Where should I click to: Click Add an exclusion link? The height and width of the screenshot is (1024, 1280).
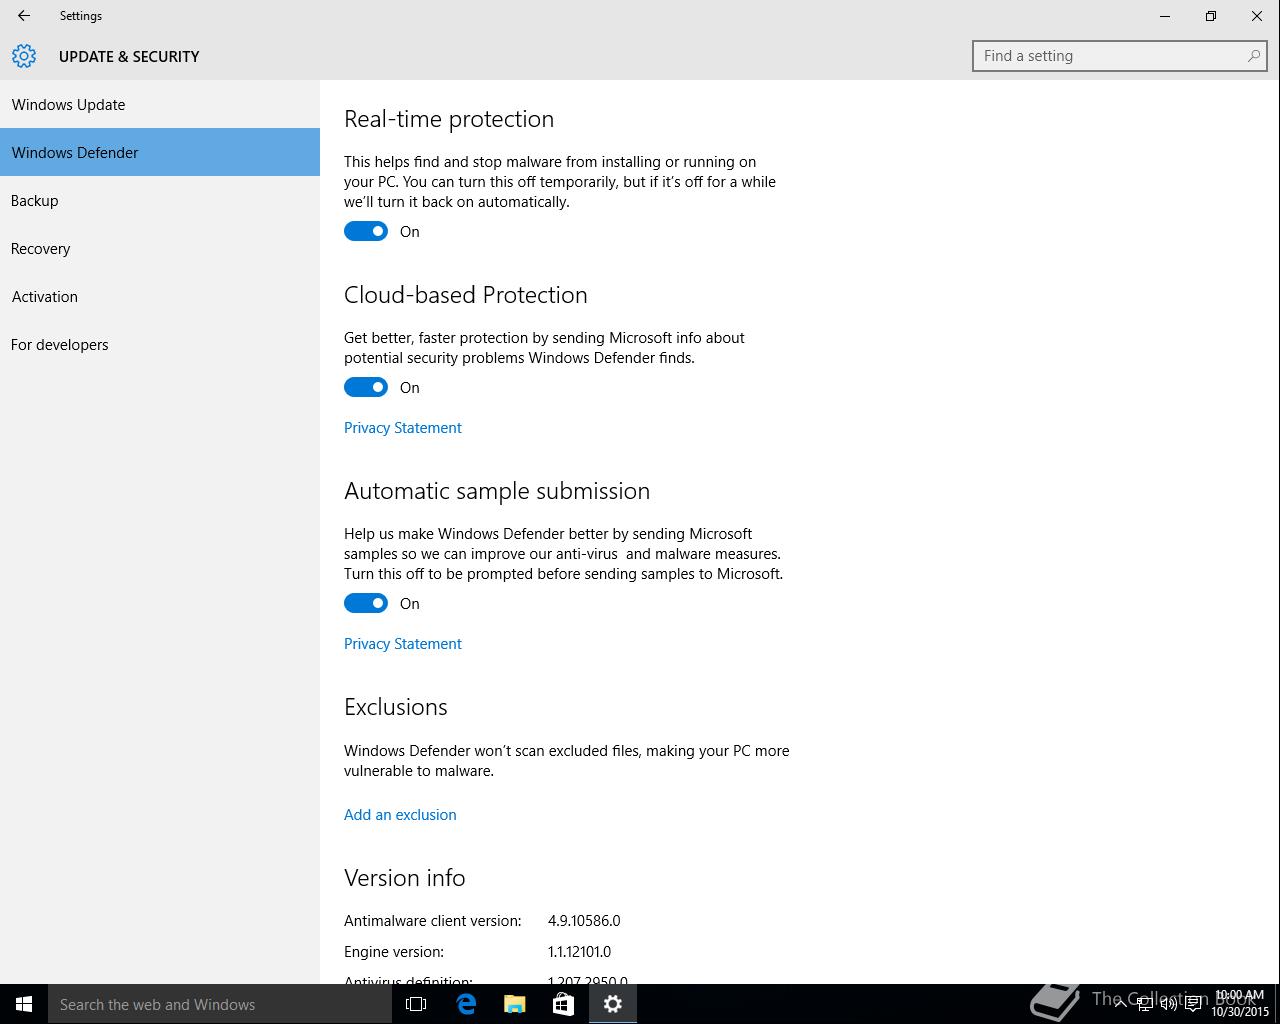(400, 814)
